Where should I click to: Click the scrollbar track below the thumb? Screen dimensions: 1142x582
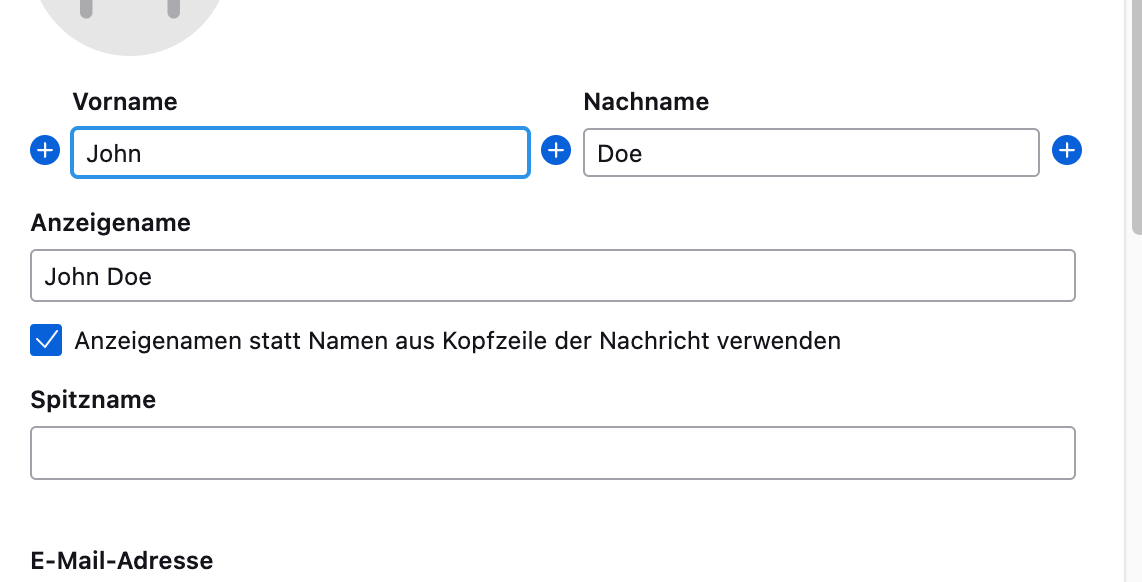pos(1135,400)
